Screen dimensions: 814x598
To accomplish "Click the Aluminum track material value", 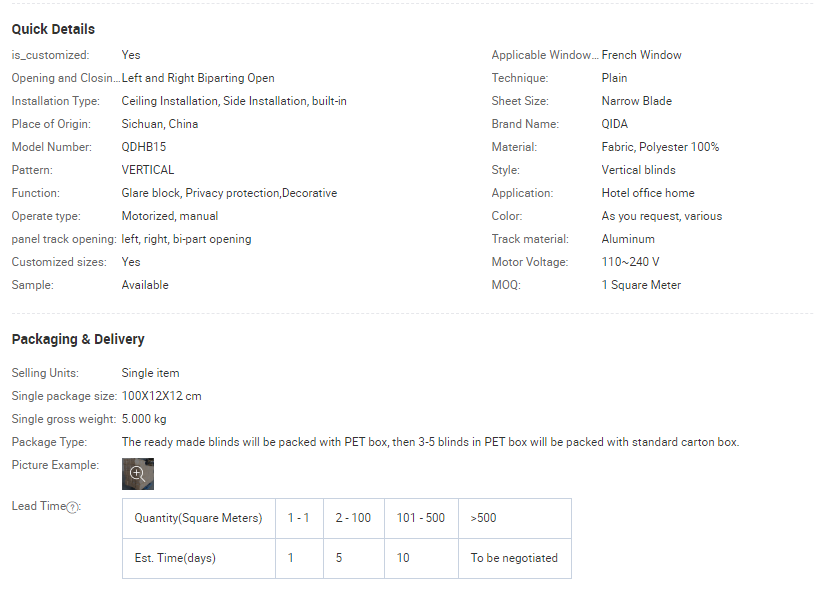I will (x=628, y=239).
